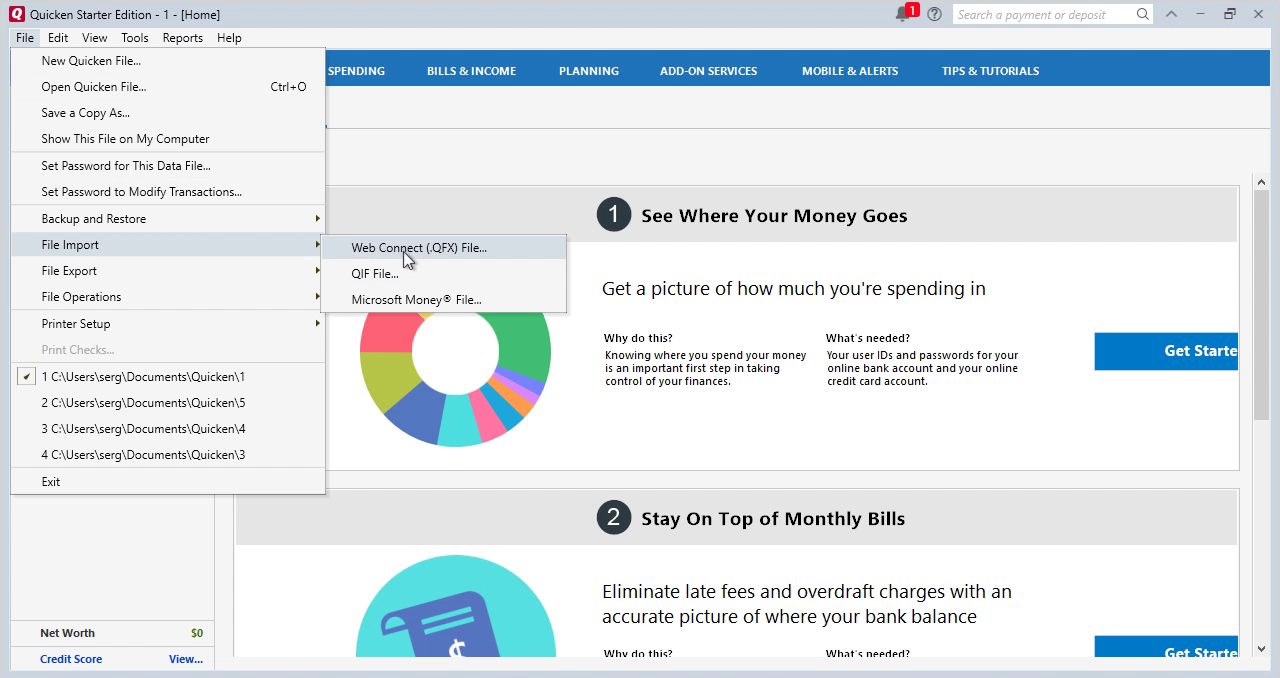The image size is (1280, 678).
Task: Click the search magnifier icon
Action: point(1142,14)
